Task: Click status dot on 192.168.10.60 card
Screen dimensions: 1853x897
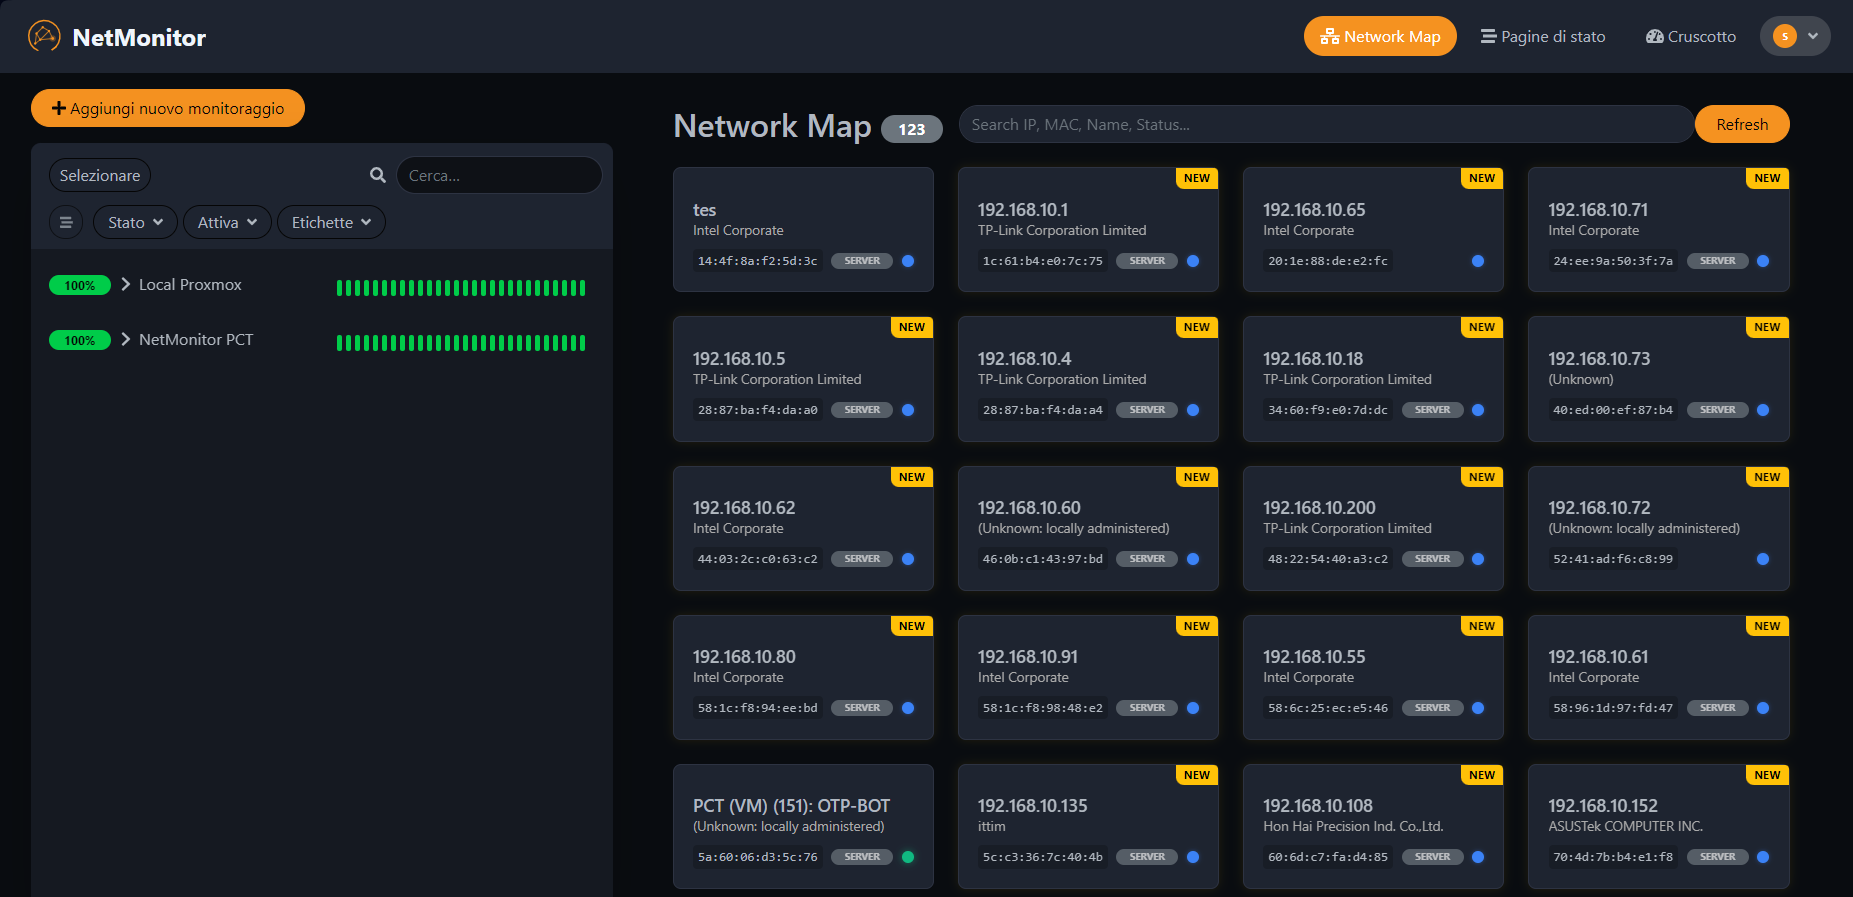Action: tap(1193, 559)
